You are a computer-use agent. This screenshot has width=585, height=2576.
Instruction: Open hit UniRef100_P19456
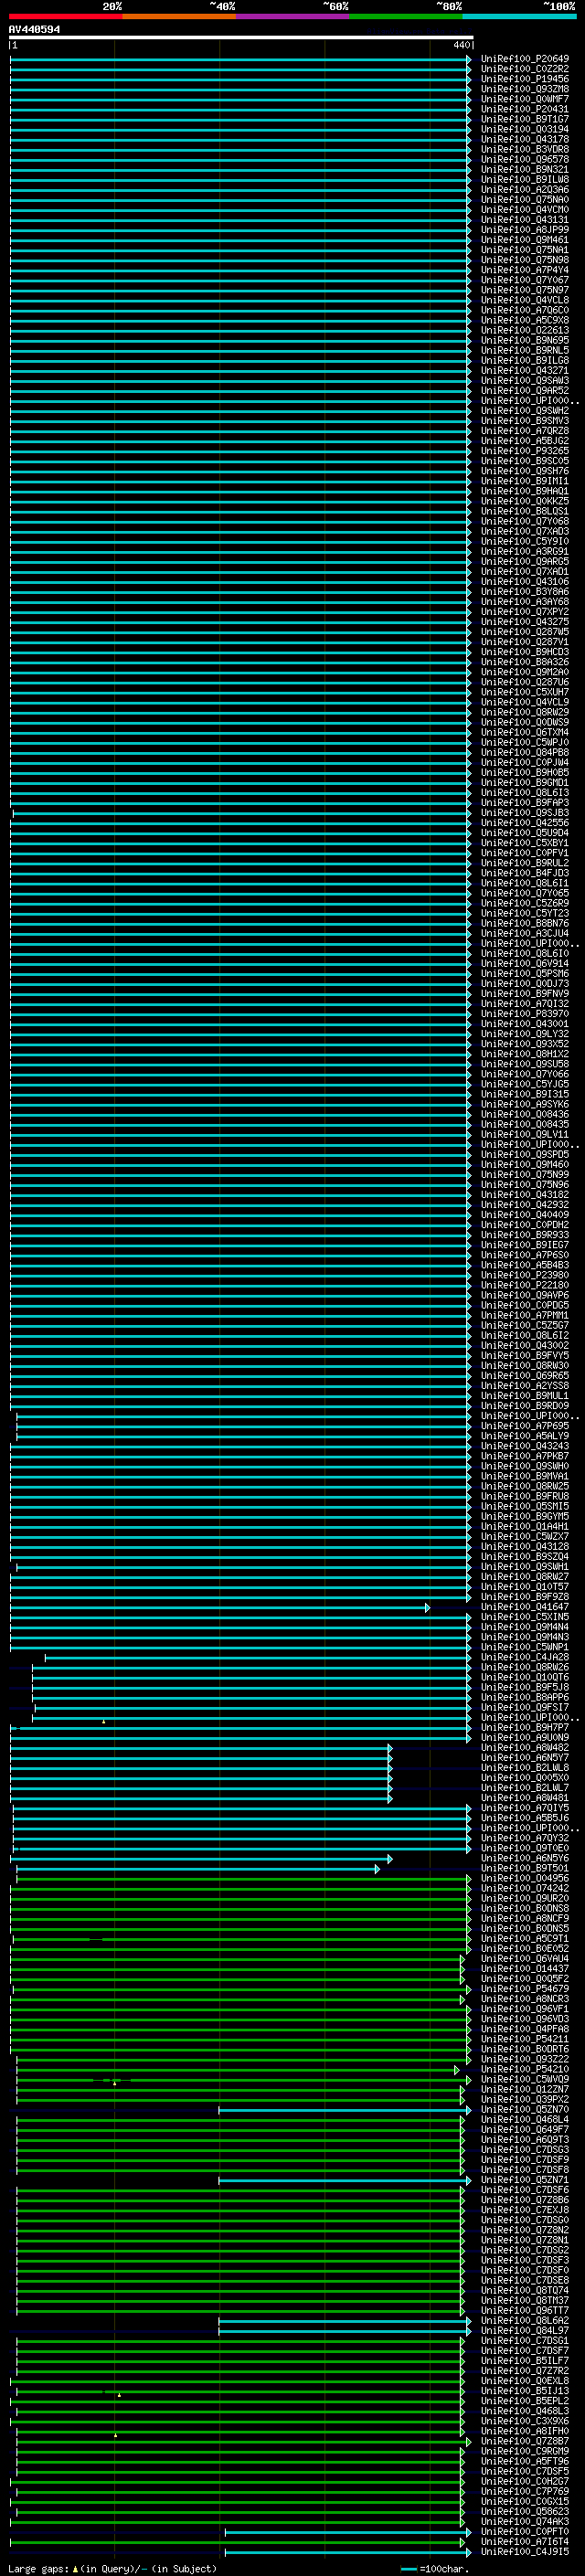pos(524,79)
